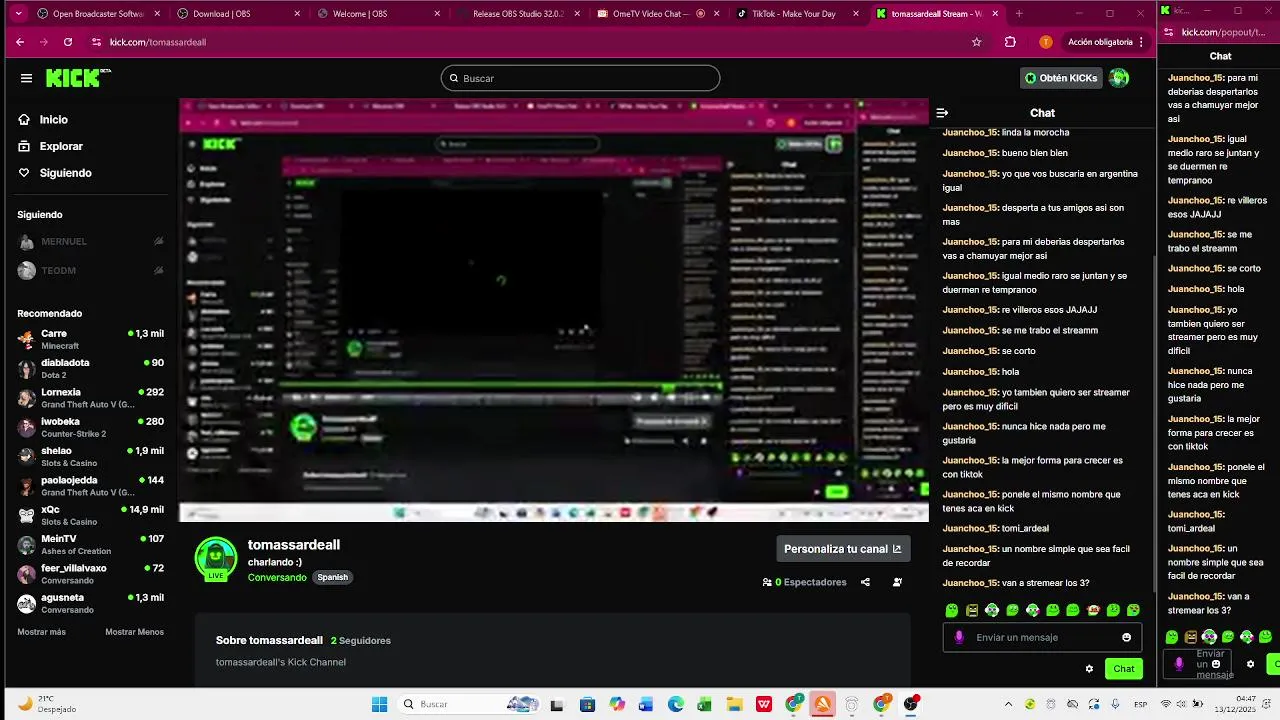Click the Spanish language tag
Screen dimensions: 1280x720
pyautogui.click(x=332, y=577)
